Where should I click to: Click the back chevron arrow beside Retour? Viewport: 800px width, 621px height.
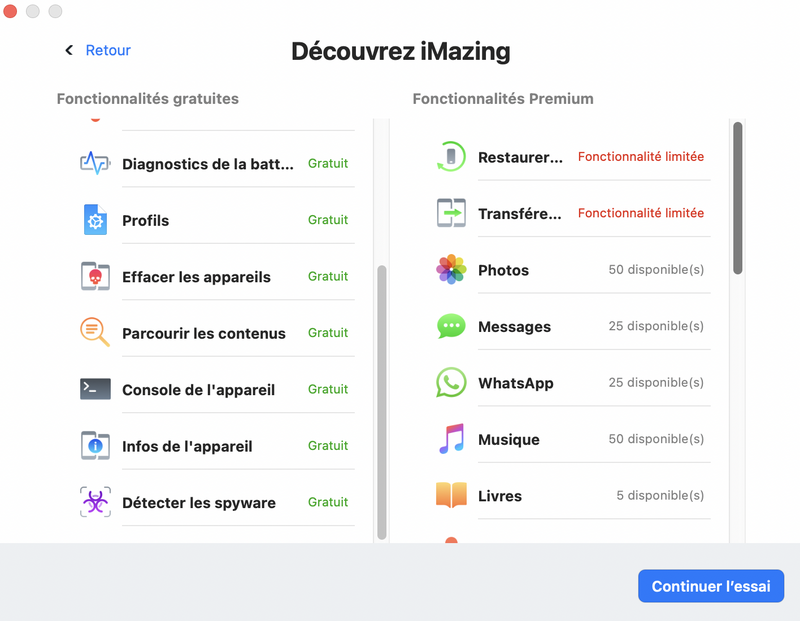[69, 50]
